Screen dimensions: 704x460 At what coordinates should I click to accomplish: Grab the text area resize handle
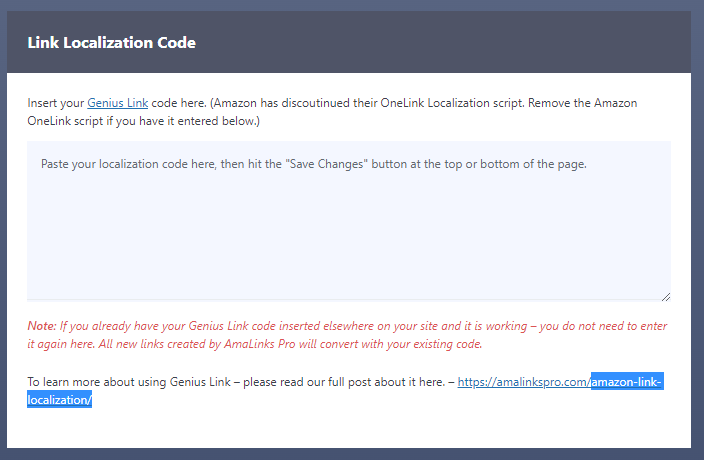coord(665,295)
